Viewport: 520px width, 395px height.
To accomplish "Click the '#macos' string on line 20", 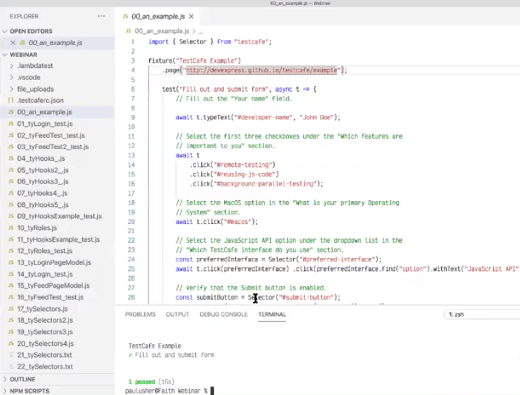I will click(237, 222).
